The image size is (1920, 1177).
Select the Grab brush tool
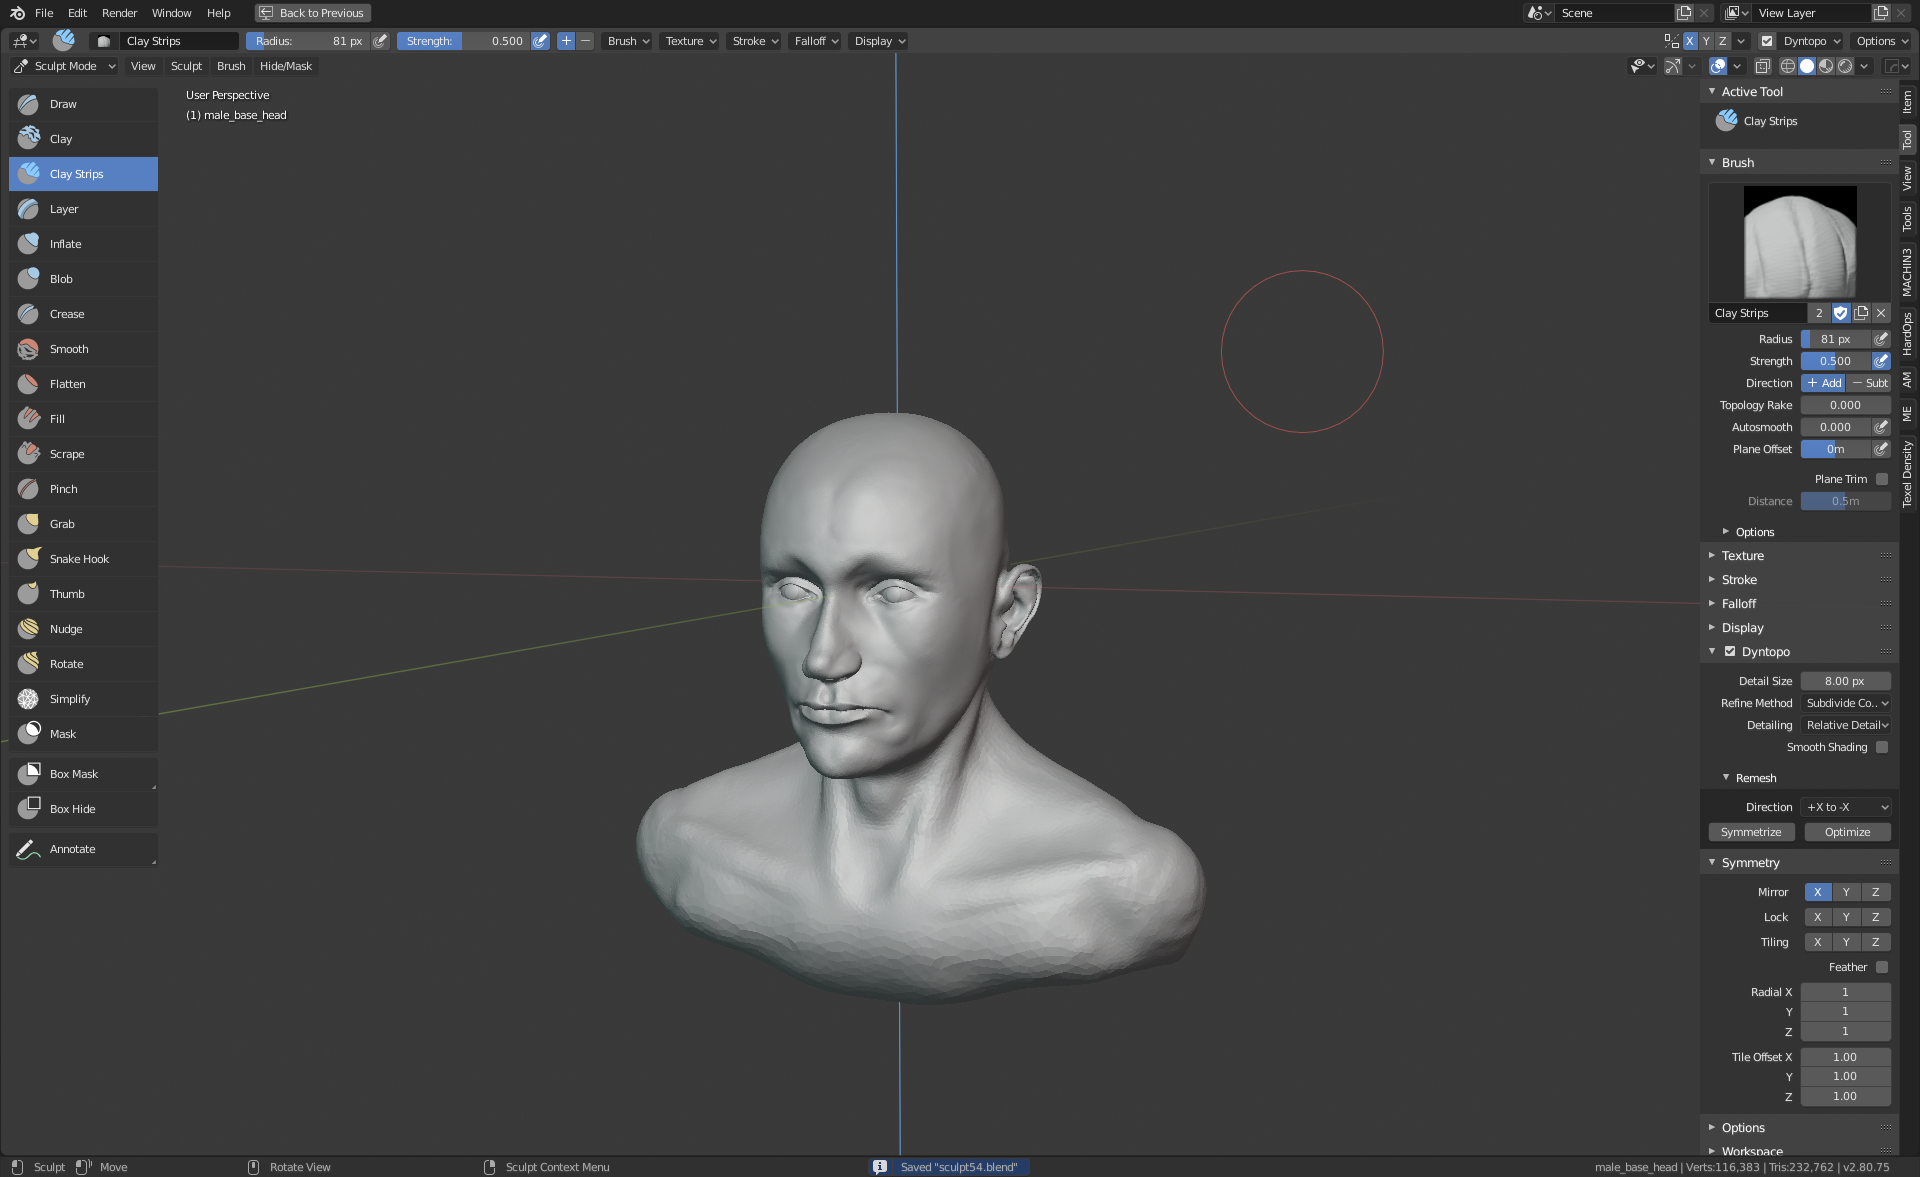(x=62, y=524)
